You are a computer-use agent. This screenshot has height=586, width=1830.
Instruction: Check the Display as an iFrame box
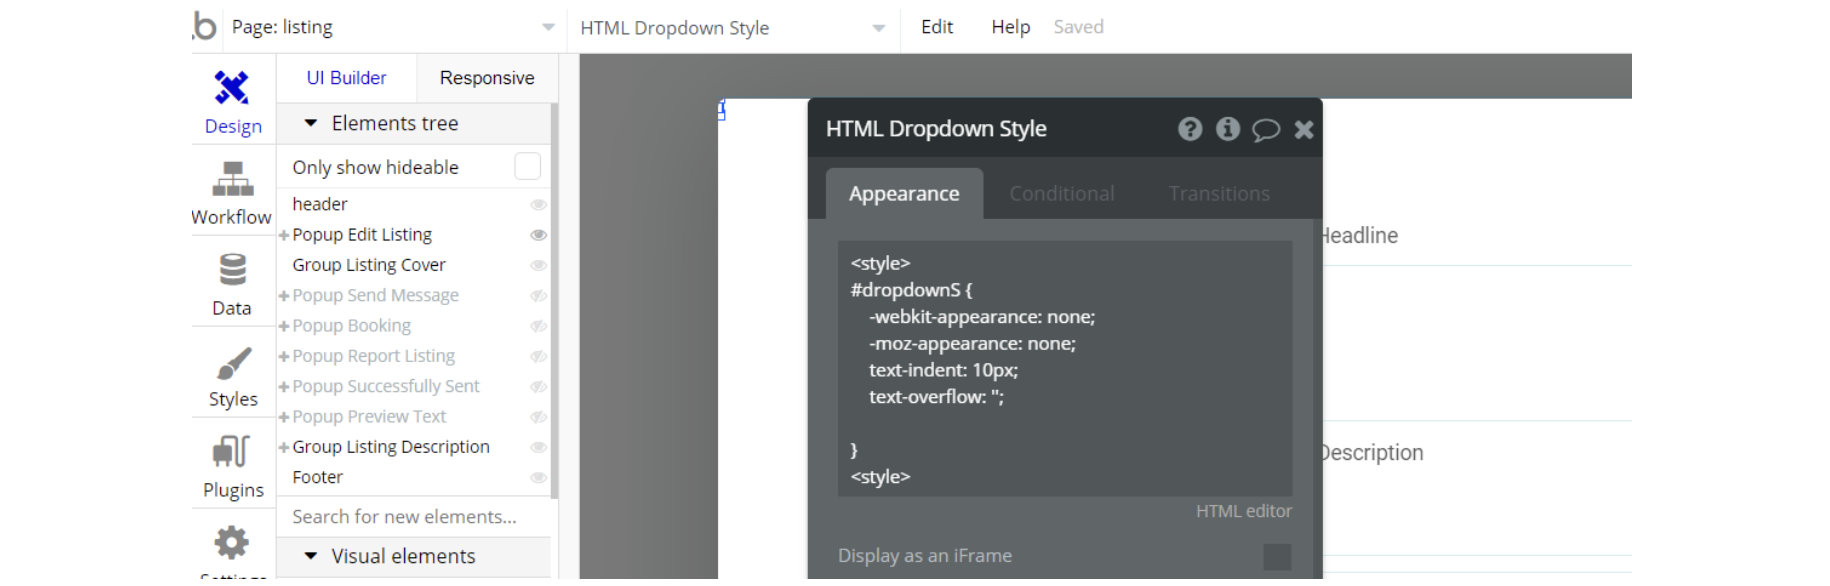tap(1276, 557)
